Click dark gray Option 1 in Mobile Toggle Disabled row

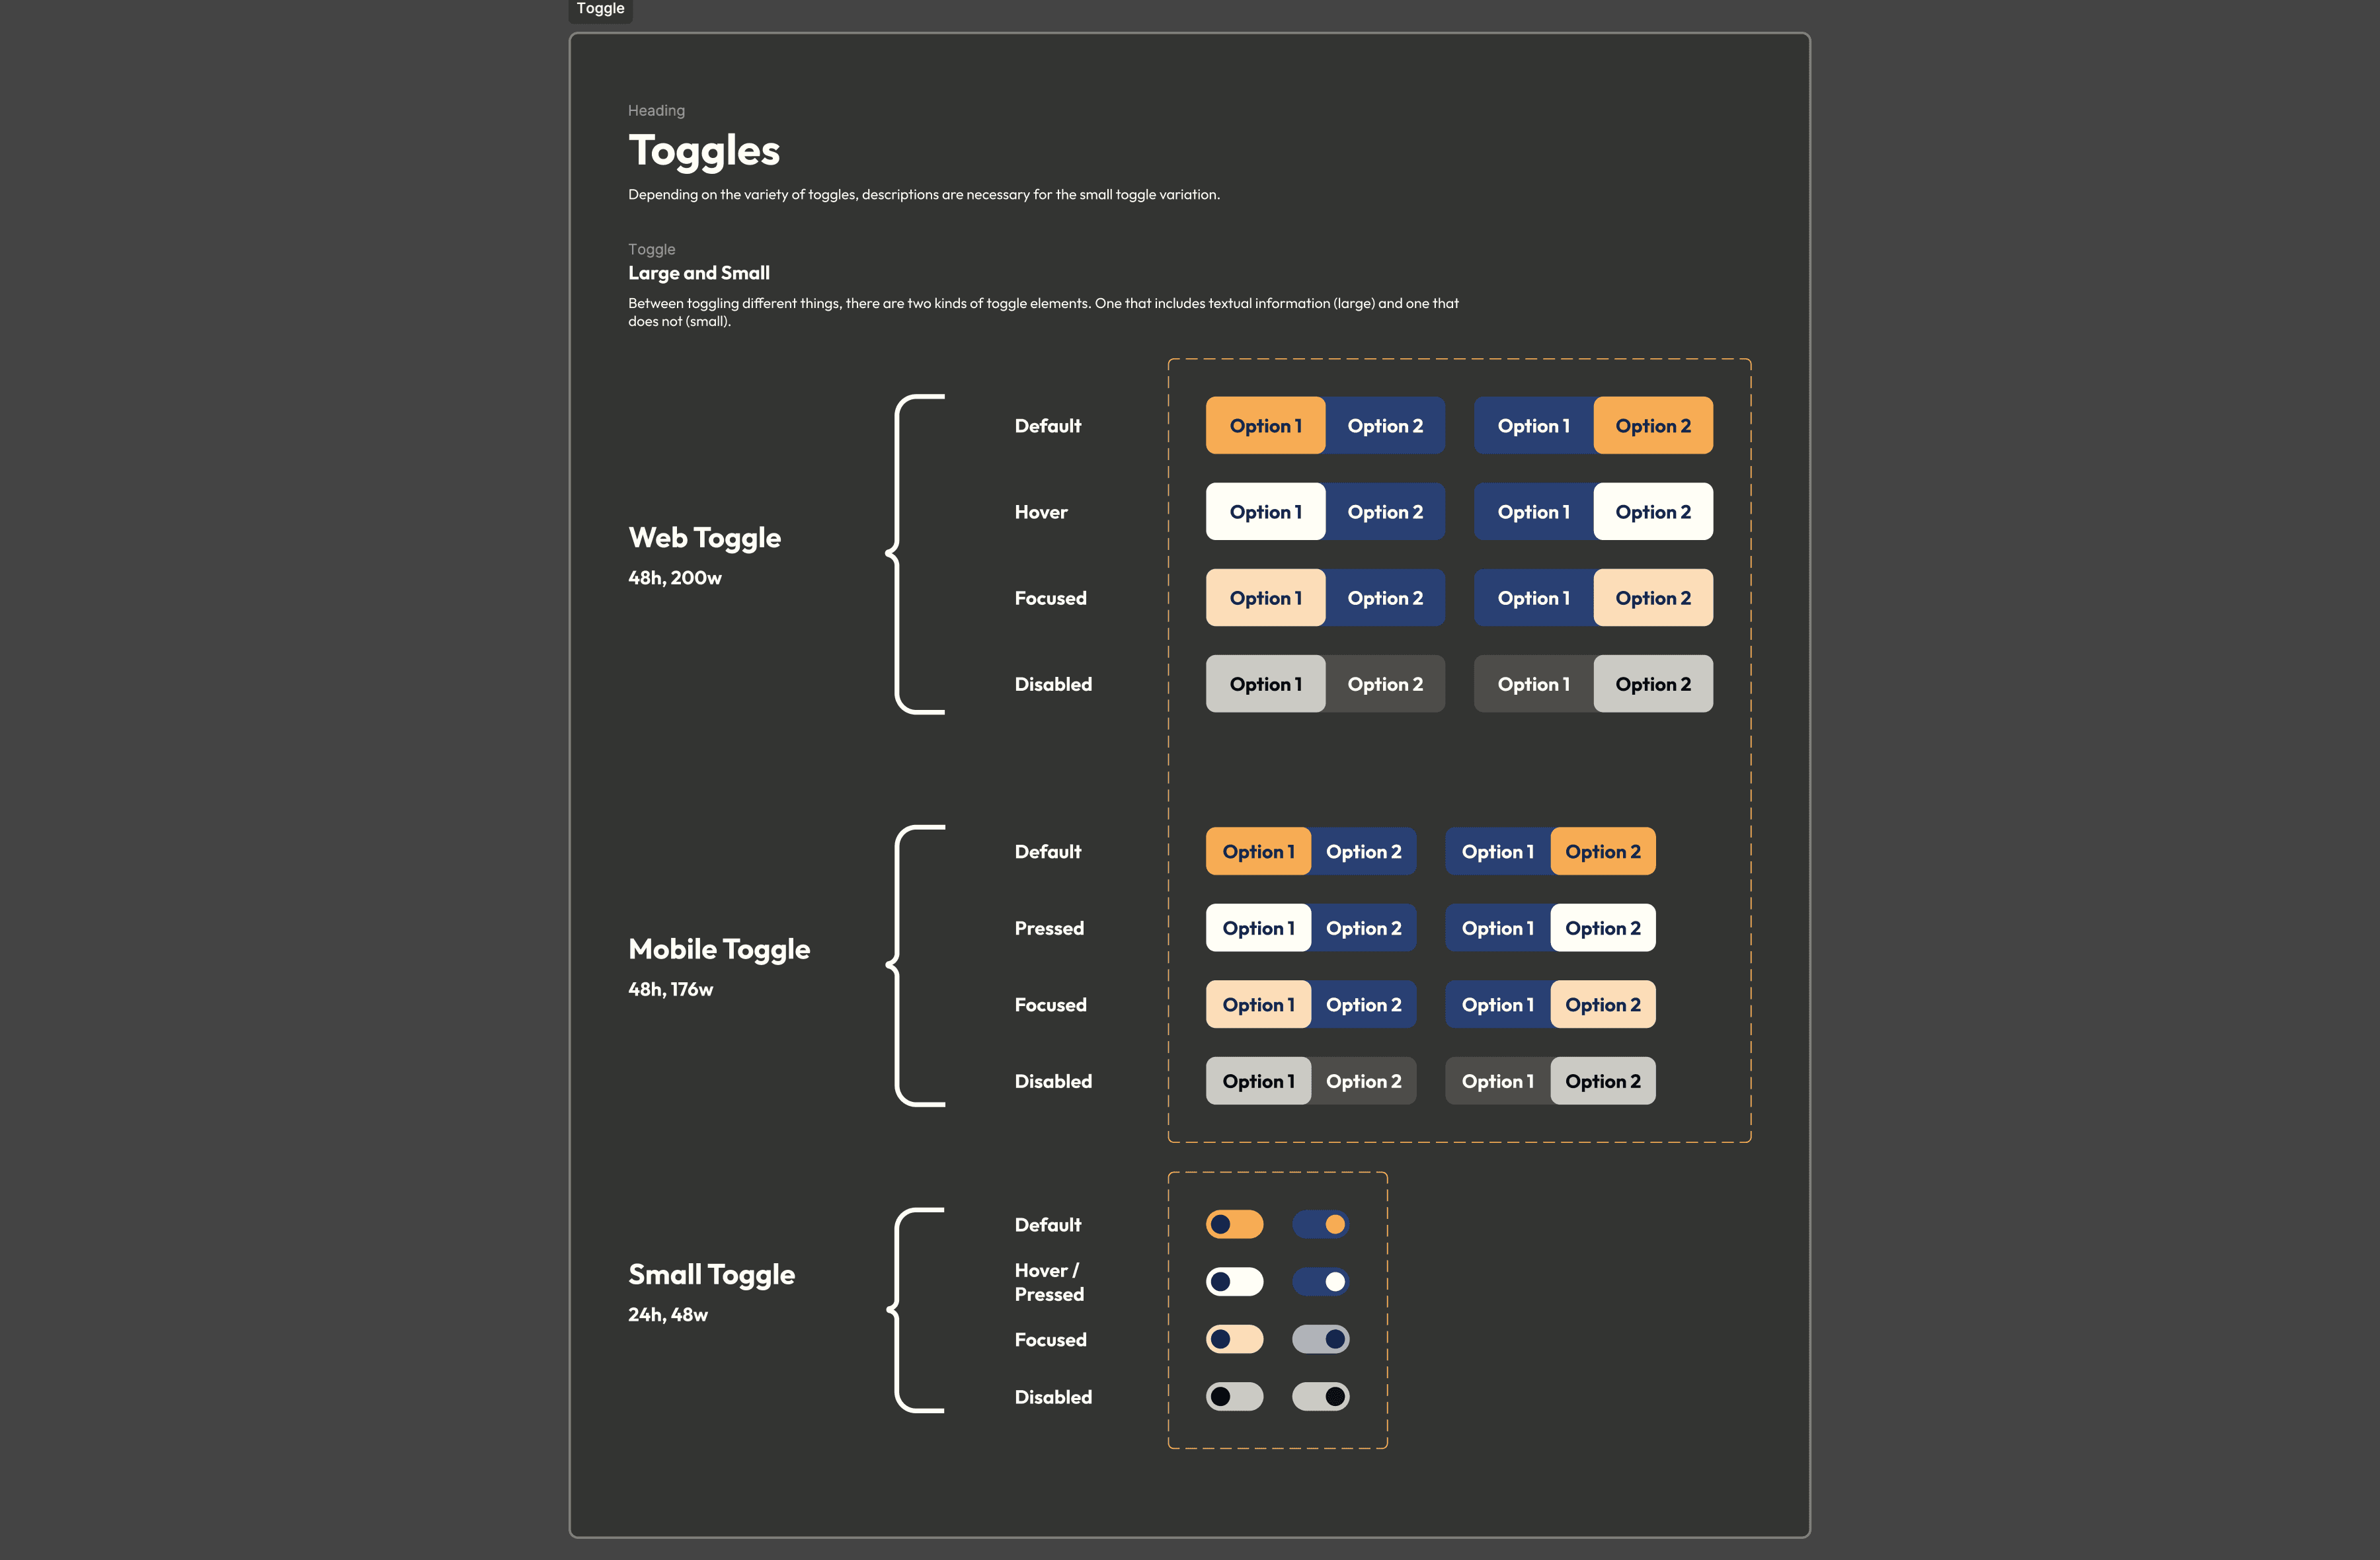1498,1081
